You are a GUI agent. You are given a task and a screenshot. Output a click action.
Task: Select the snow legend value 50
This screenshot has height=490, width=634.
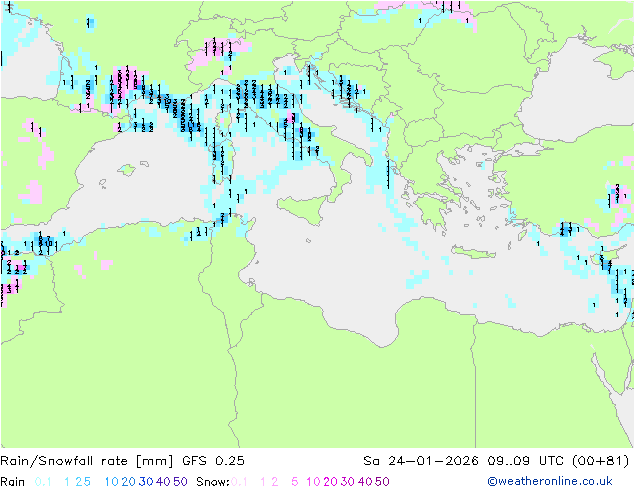click(382, 482)
